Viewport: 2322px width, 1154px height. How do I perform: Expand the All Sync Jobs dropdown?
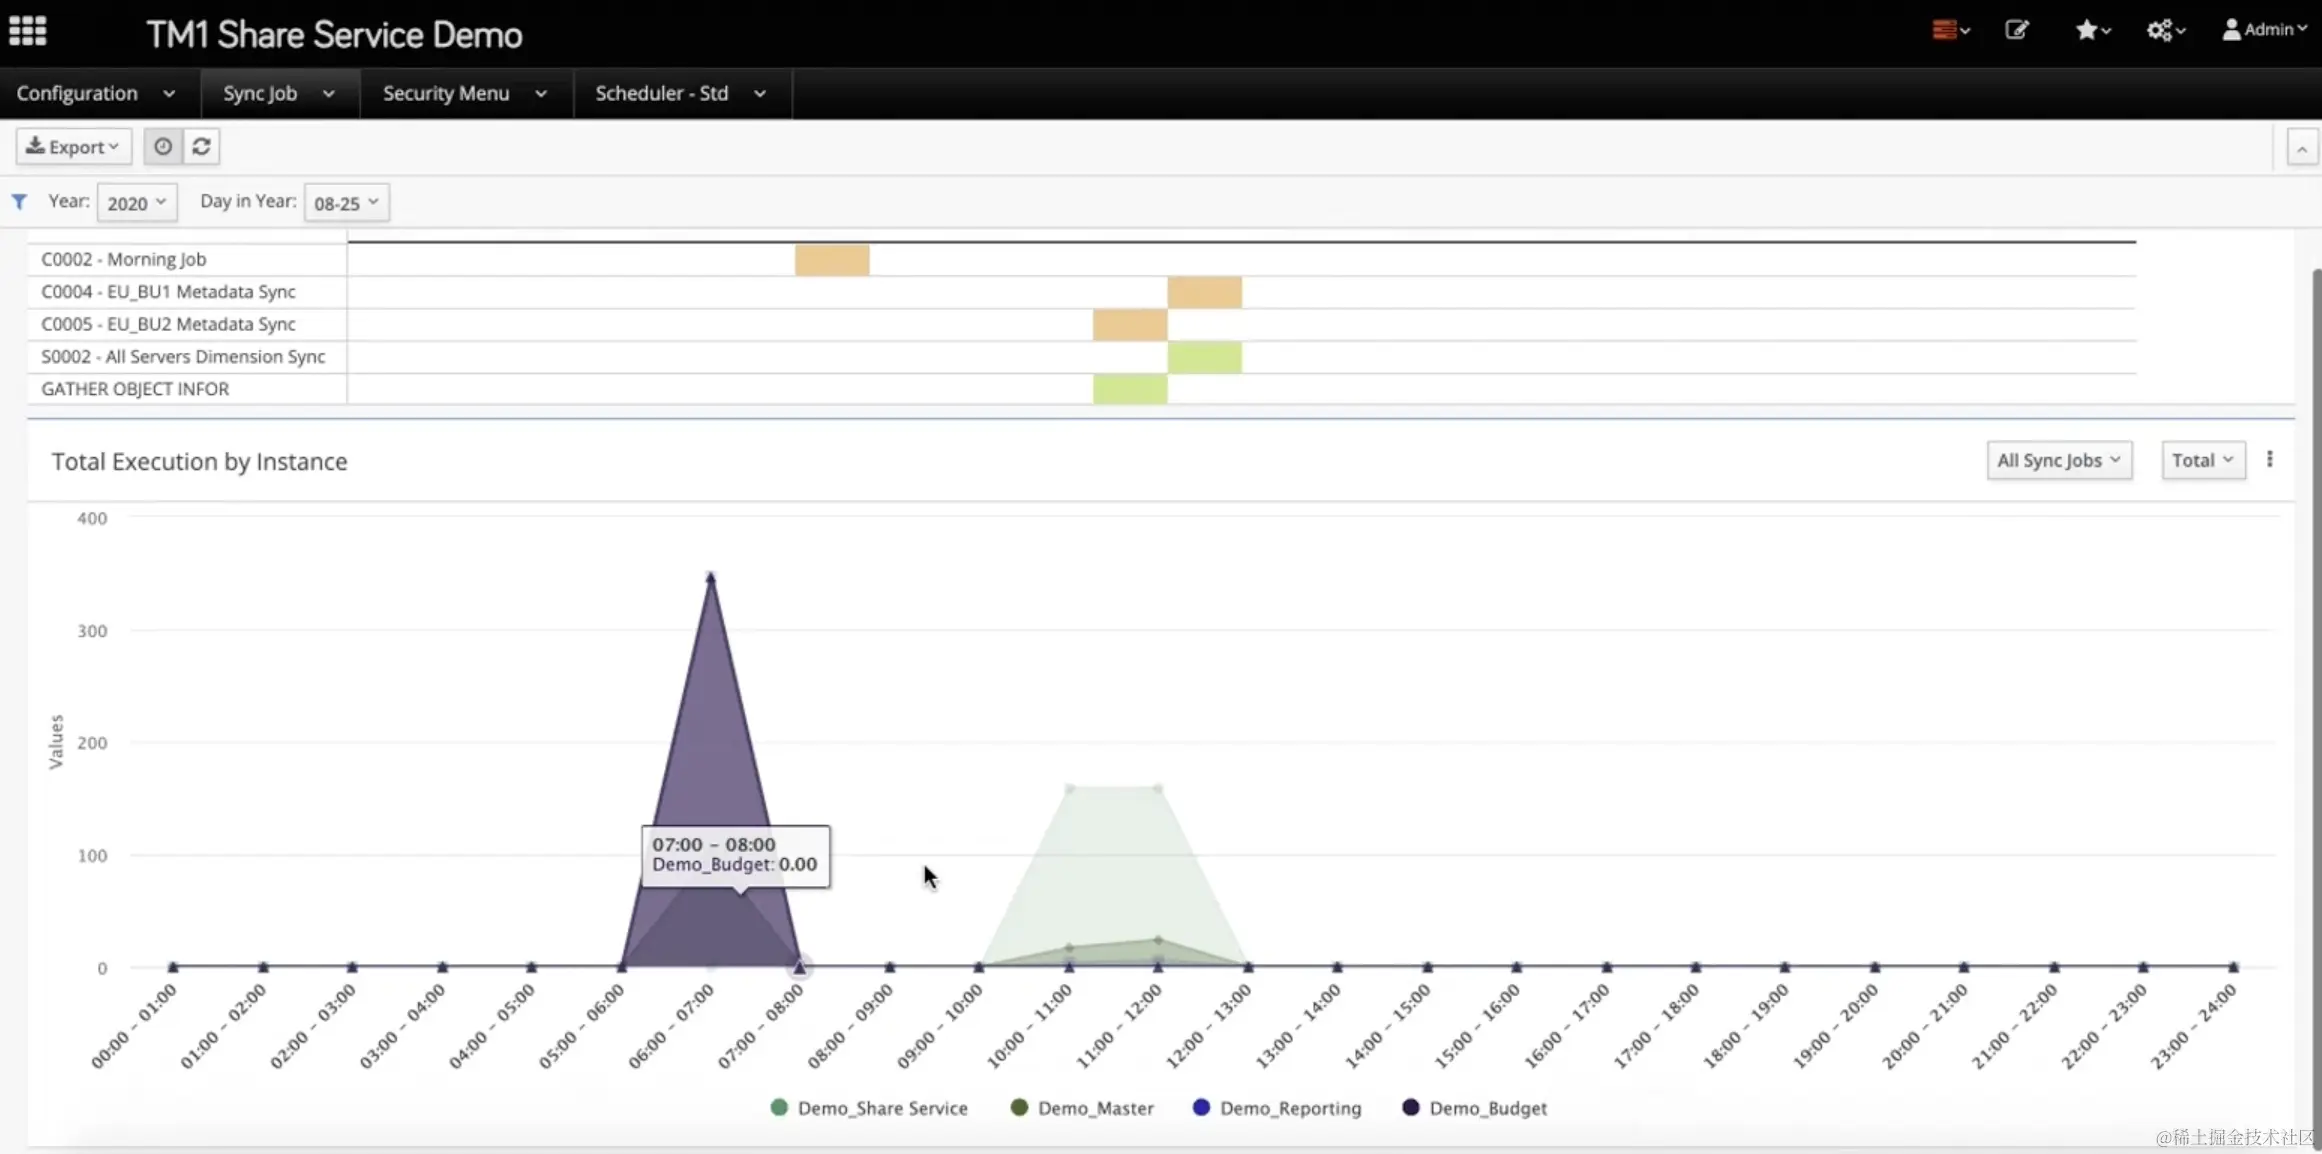pyautogui.click(x=2058, y=460)
